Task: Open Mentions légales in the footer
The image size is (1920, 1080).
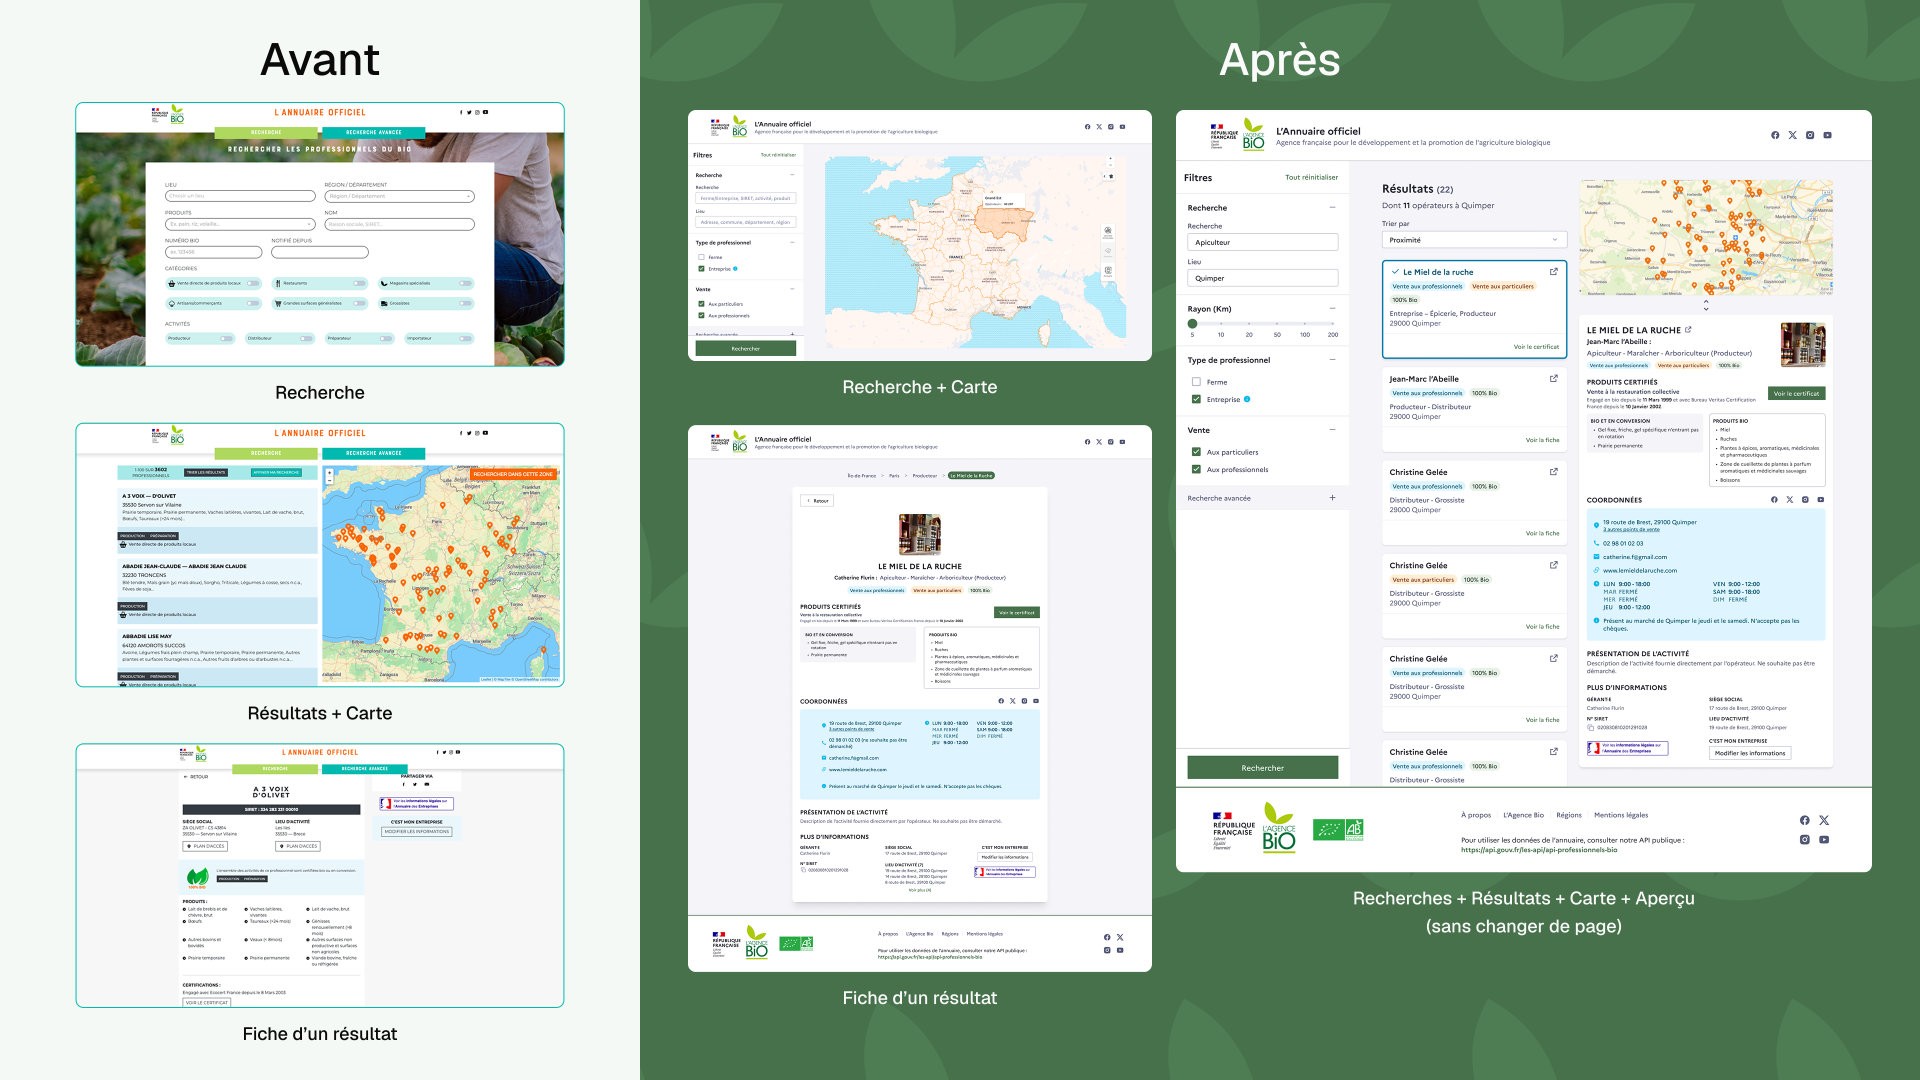Action: click(x=1620, y=816)
